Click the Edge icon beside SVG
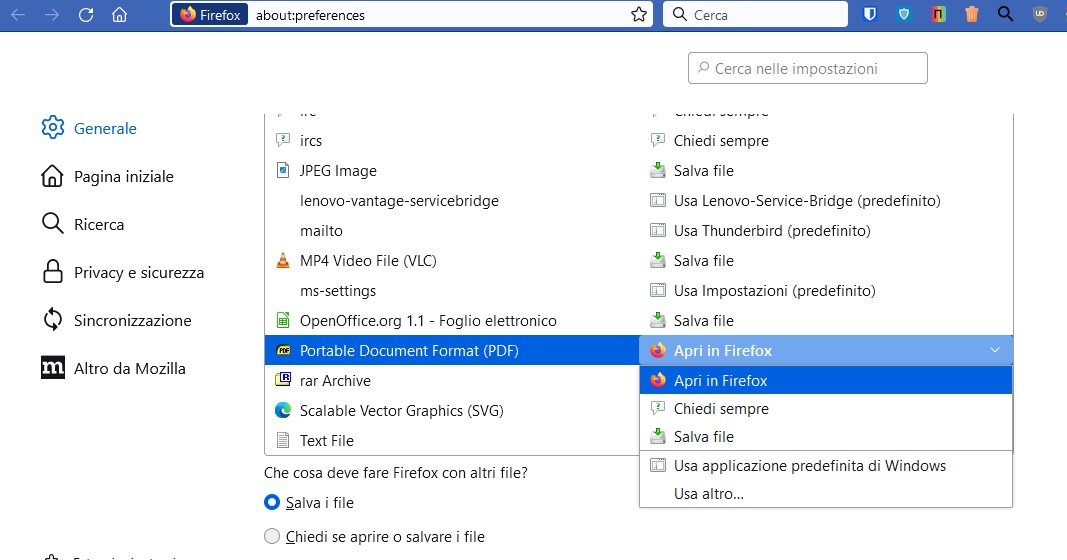This screenshot has width=1067, height=560. click(x=282, y=410)
